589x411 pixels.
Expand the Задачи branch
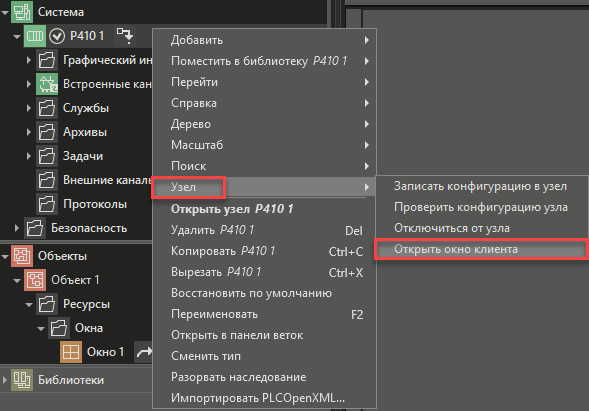[29, 156]
